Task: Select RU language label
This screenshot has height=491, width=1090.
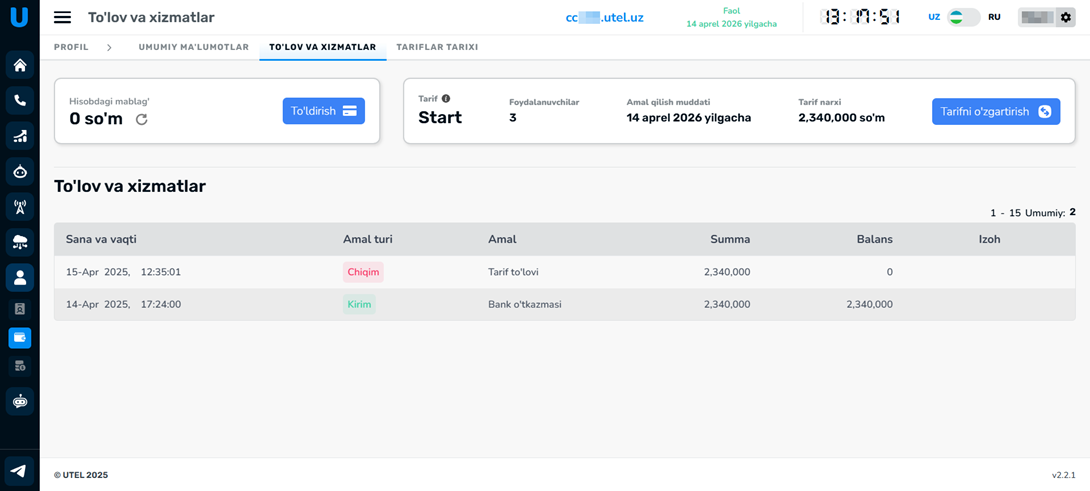Action: [994, 17]
